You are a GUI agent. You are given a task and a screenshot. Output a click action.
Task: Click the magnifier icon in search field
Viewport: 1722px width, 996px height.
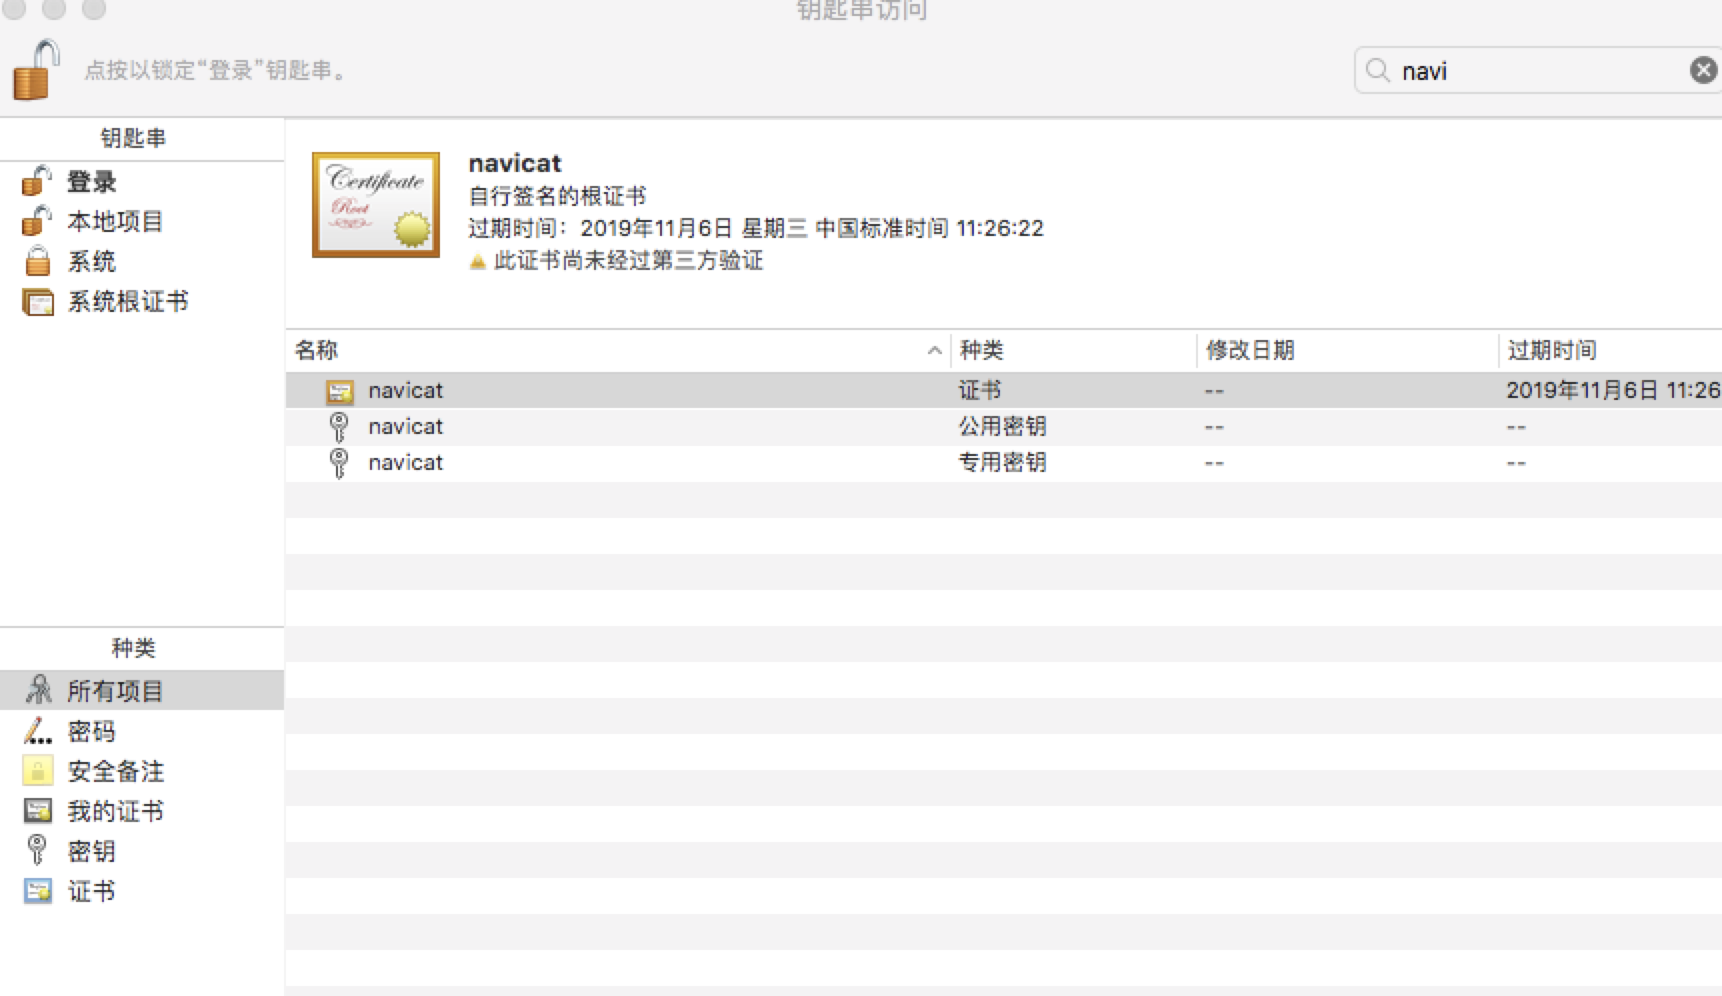(1378, 70)
